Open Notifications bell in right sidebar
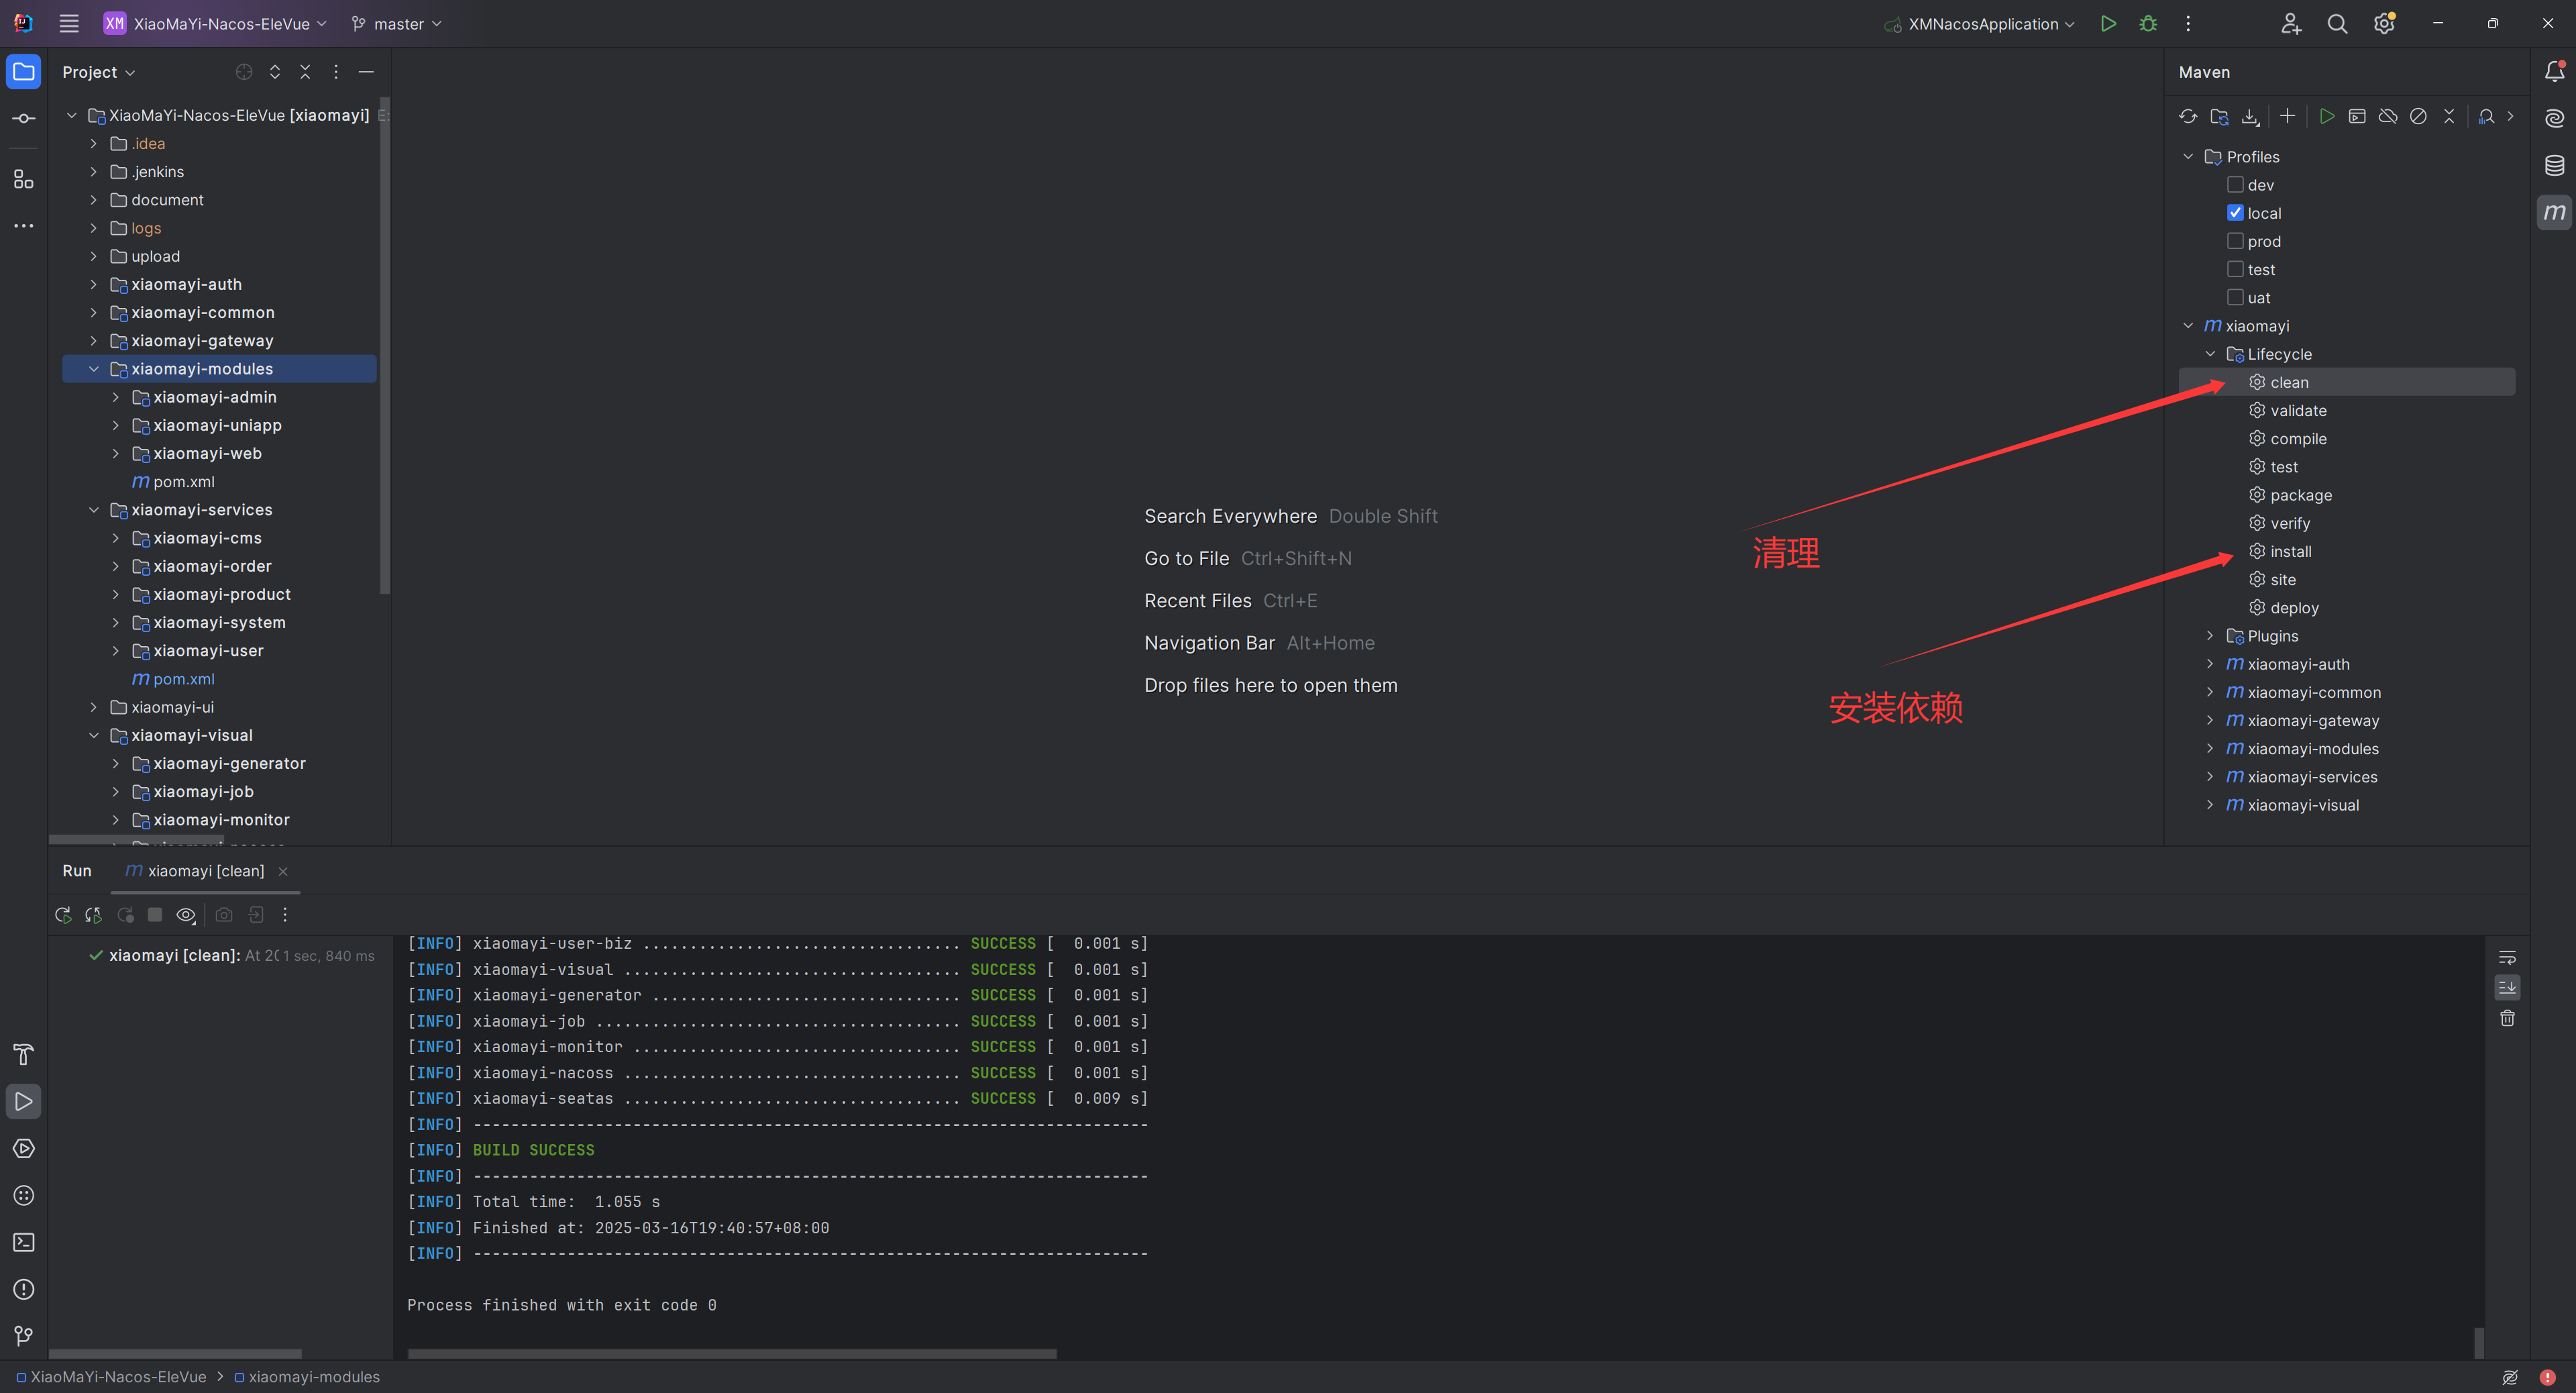The width and height of the screenshot is (2576, 1393). 2554,72
